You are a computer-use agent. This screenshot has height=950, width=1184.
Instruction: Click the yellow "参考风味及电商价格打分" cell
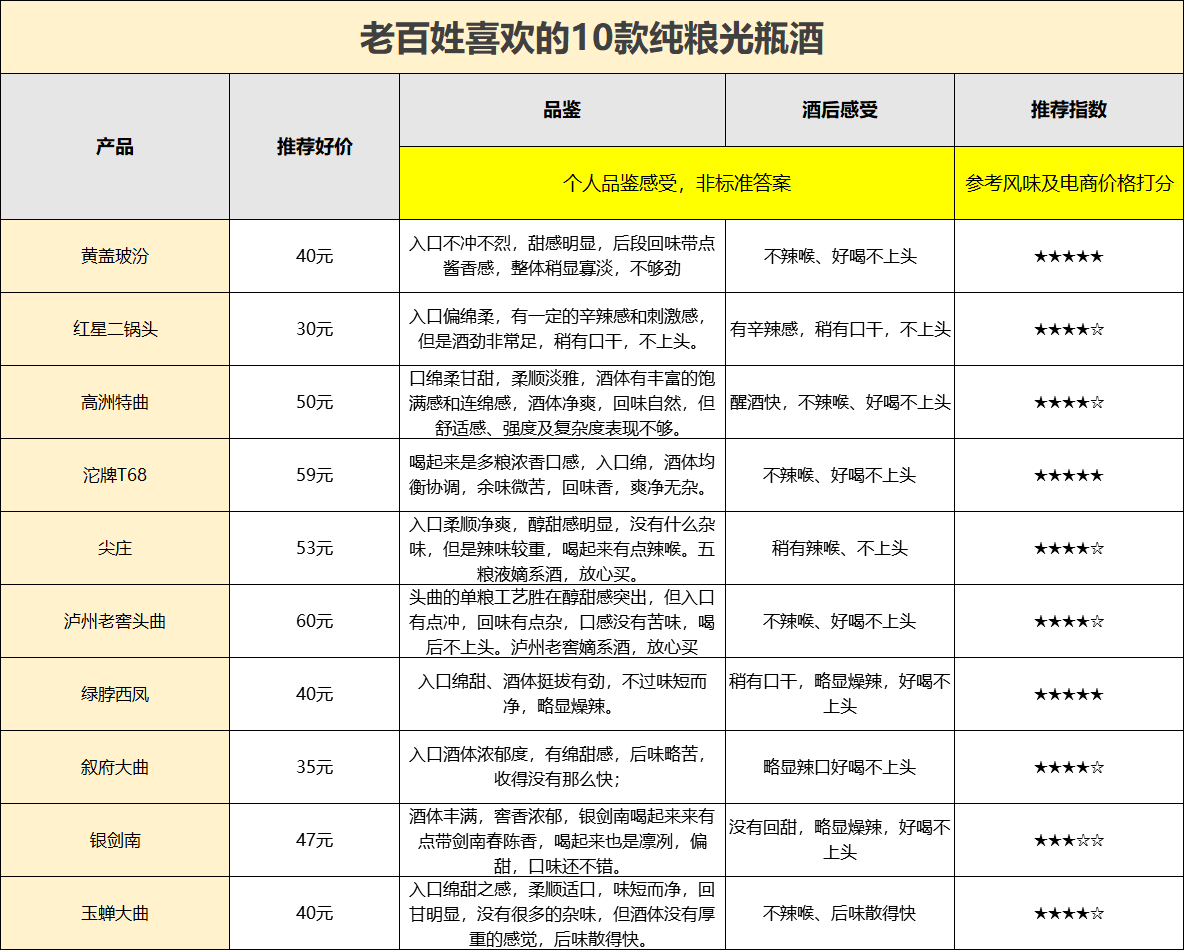pyautogui.click(x=1068, y=184)
